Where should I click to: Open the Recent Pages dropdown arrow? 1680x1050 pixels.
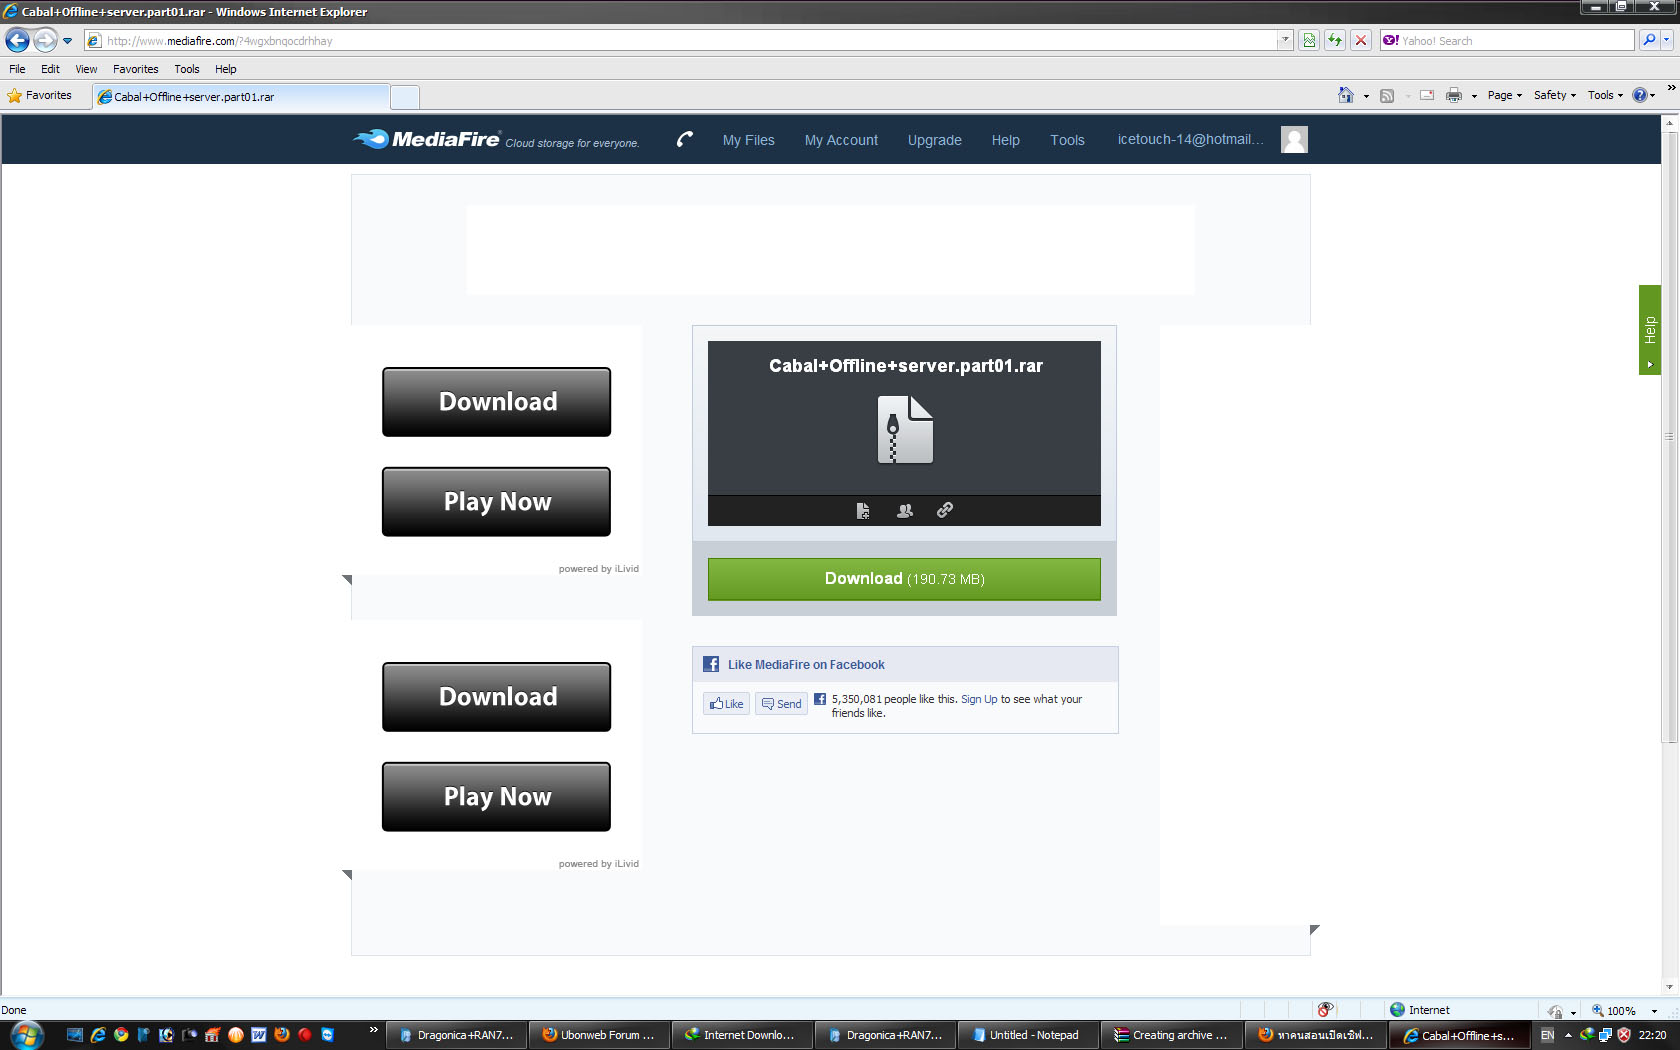pos(67,41)
